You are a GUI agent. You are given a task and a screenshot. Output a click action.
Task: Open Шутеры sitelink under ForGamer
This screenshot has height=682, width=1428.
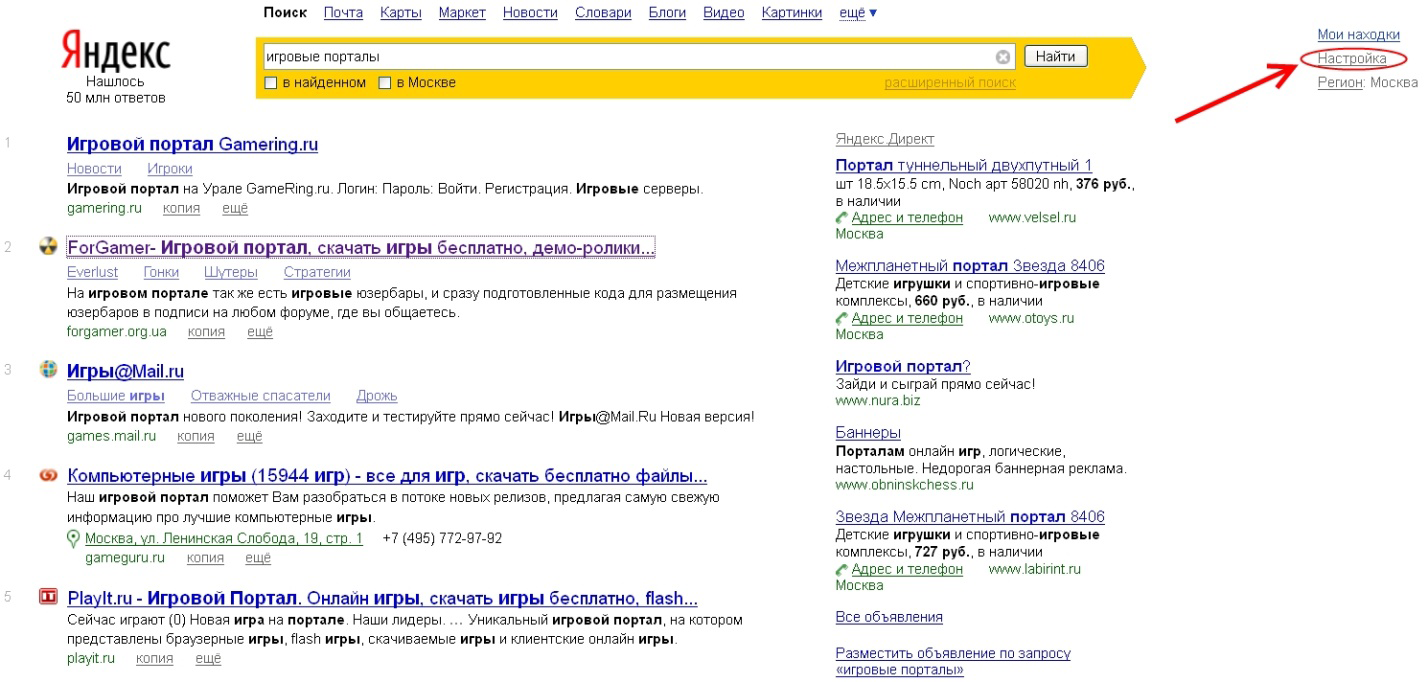231,272
